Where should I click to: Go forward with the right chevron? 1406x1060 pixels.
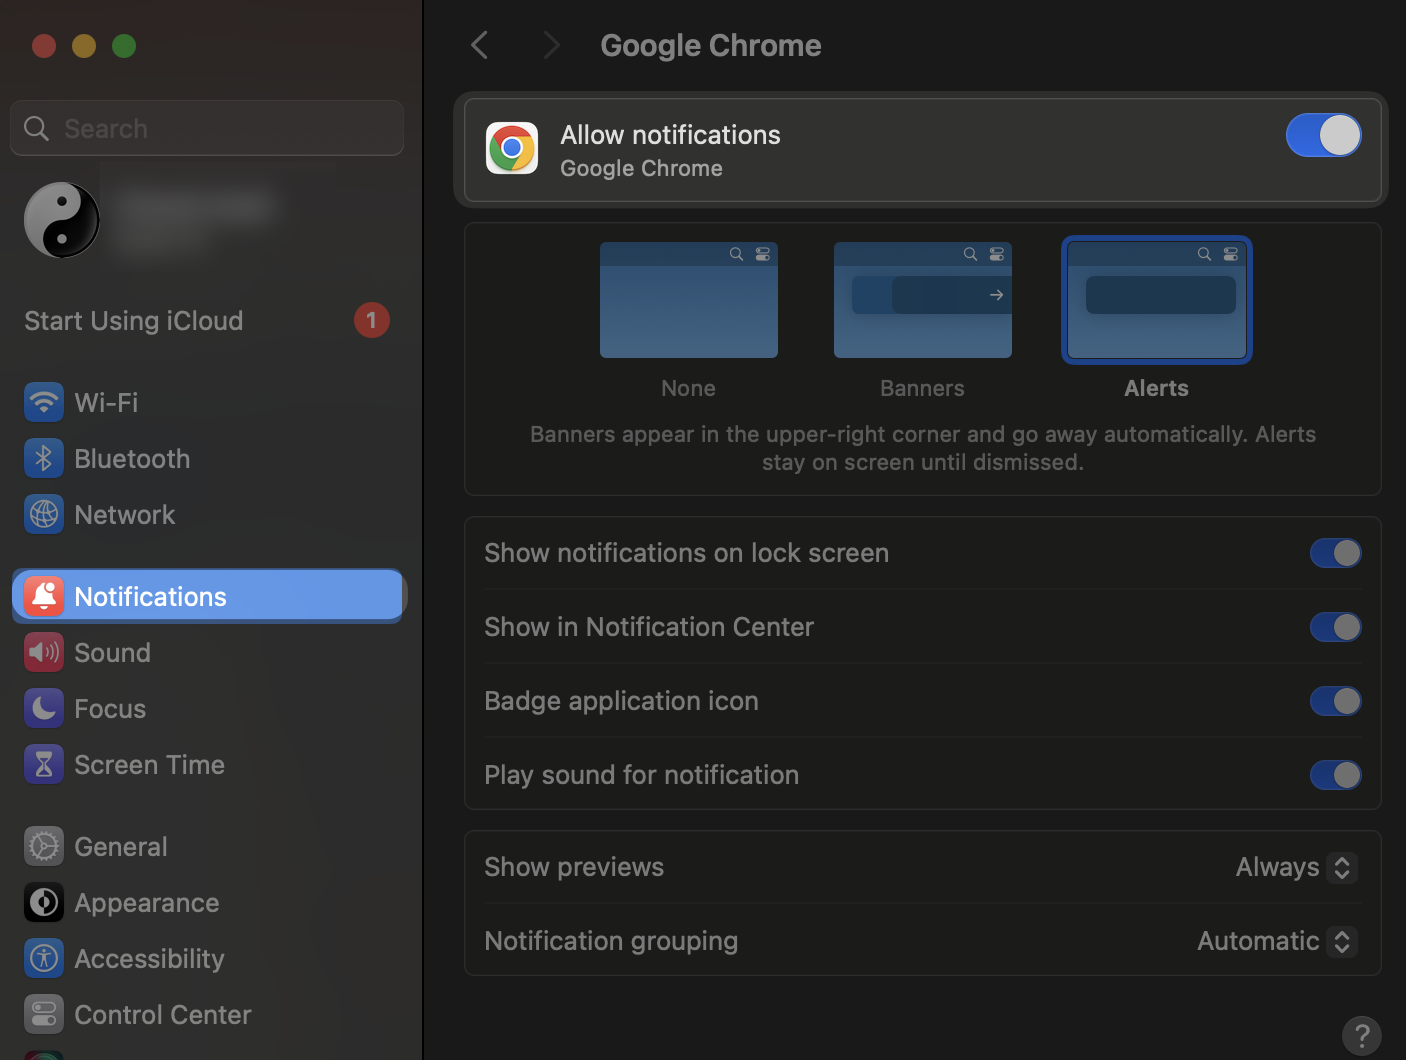[551, 45]
